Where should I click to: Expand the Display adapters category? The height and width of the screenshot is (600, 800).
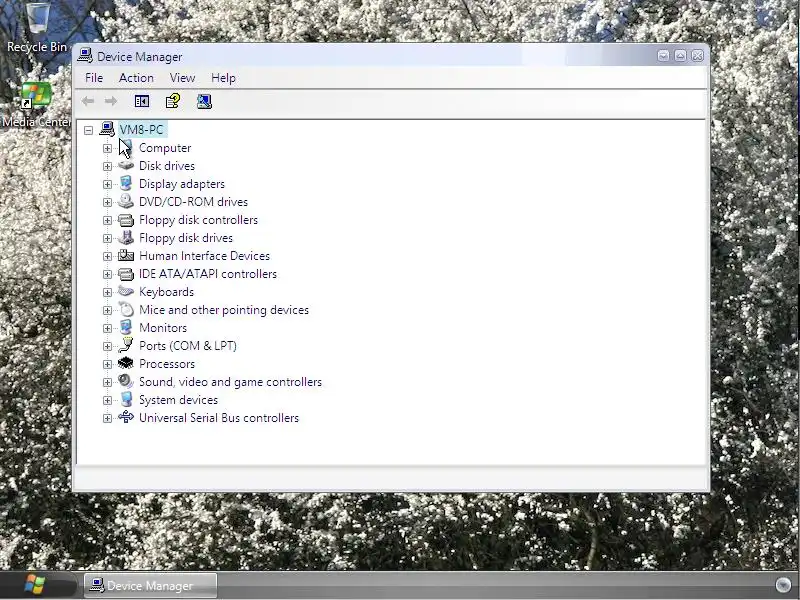(x=107, y=184)
